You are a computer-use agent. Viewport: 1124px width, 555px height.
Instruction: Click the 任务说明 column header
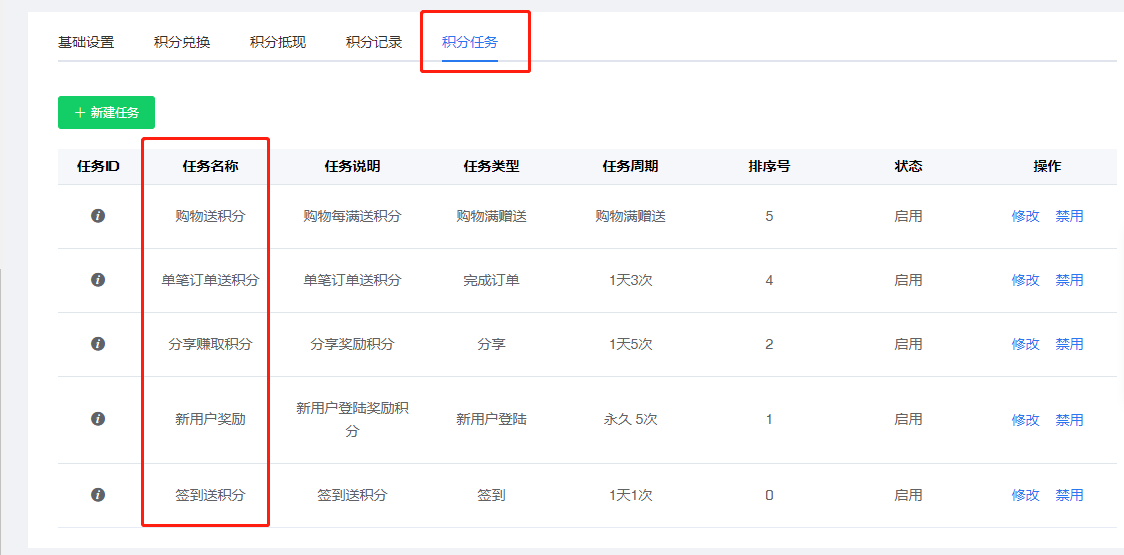(x=352, y=166)
